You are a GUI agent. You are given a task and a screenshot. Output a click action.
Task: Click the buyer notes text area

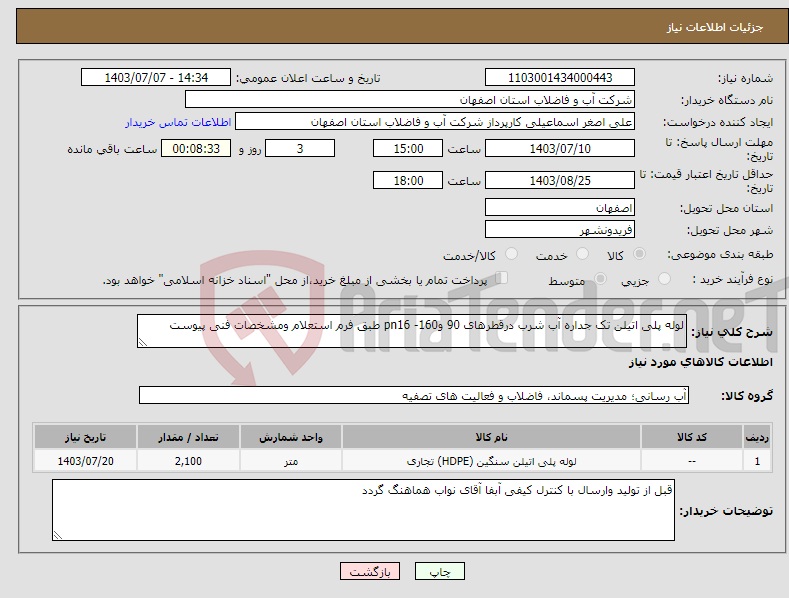(x=363, y=510)
